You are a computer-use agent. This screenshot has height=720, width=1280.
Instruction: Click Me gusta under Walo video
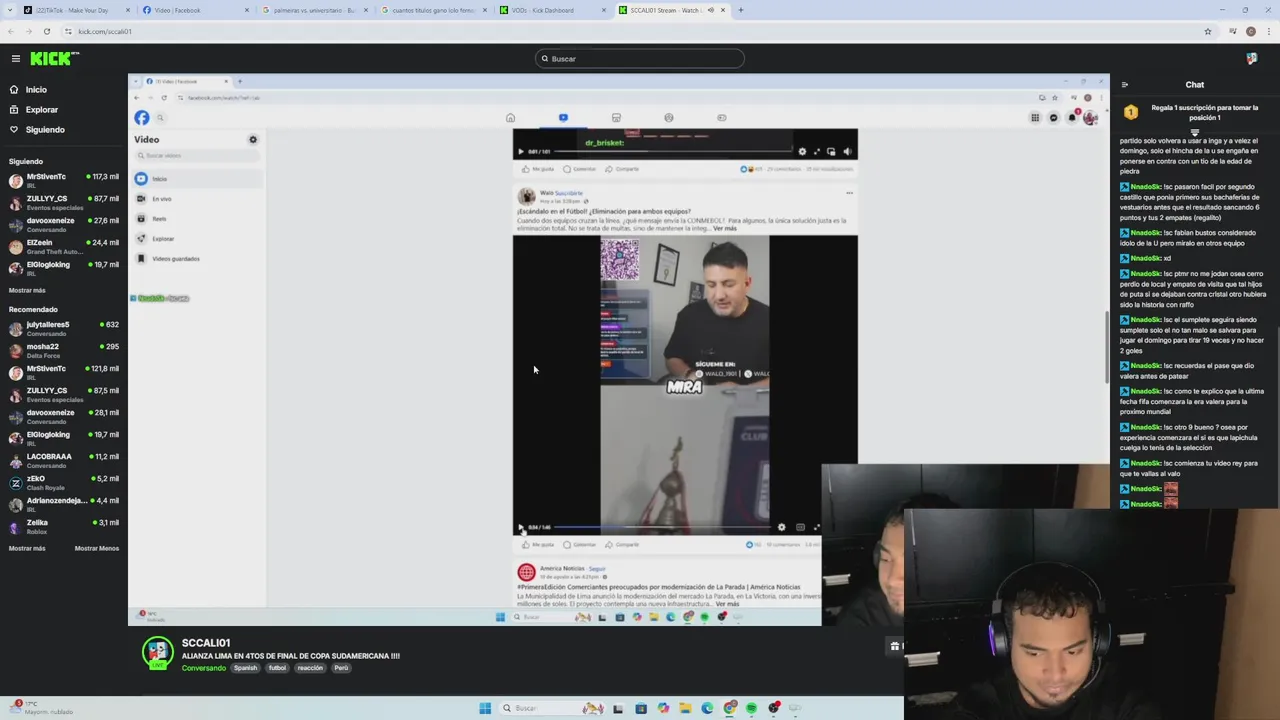[x=538, y=545]
